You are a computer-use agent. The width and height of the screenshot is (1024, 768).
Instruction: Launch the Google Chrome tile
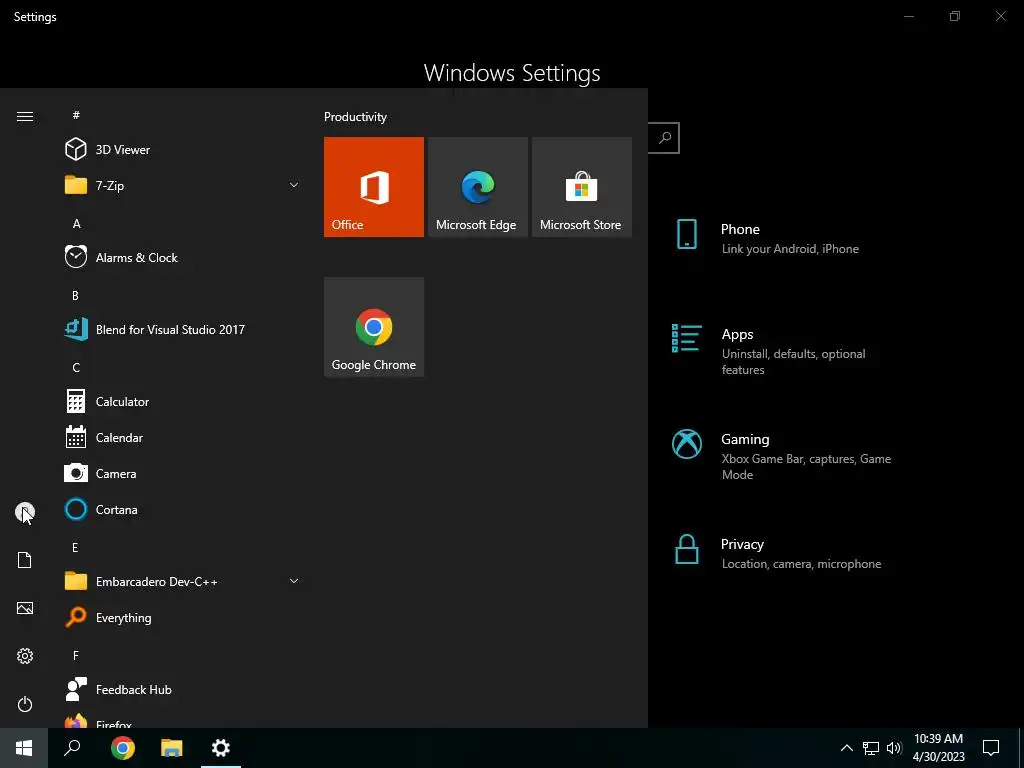pyautogui.click(x=374, y=327)
